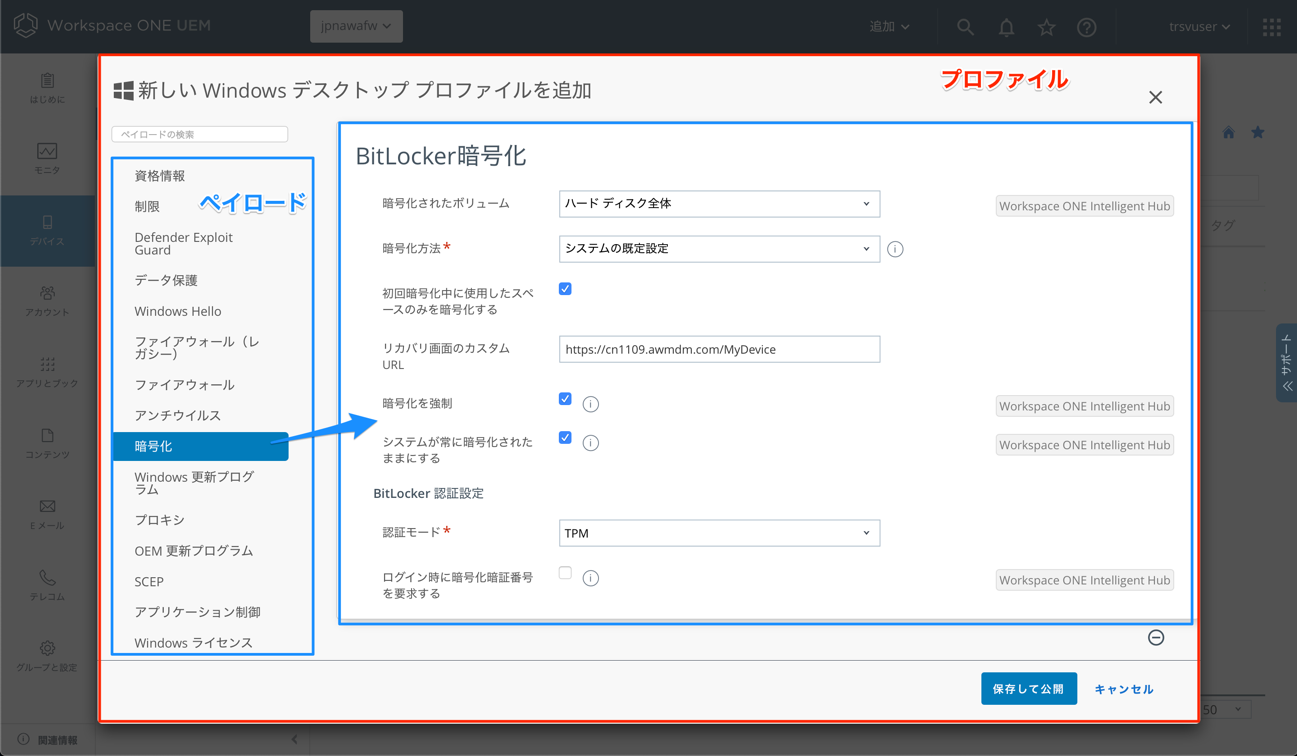
Task: Click 関連情報 at sidebar bottom
Action: [x=48, y=740]
